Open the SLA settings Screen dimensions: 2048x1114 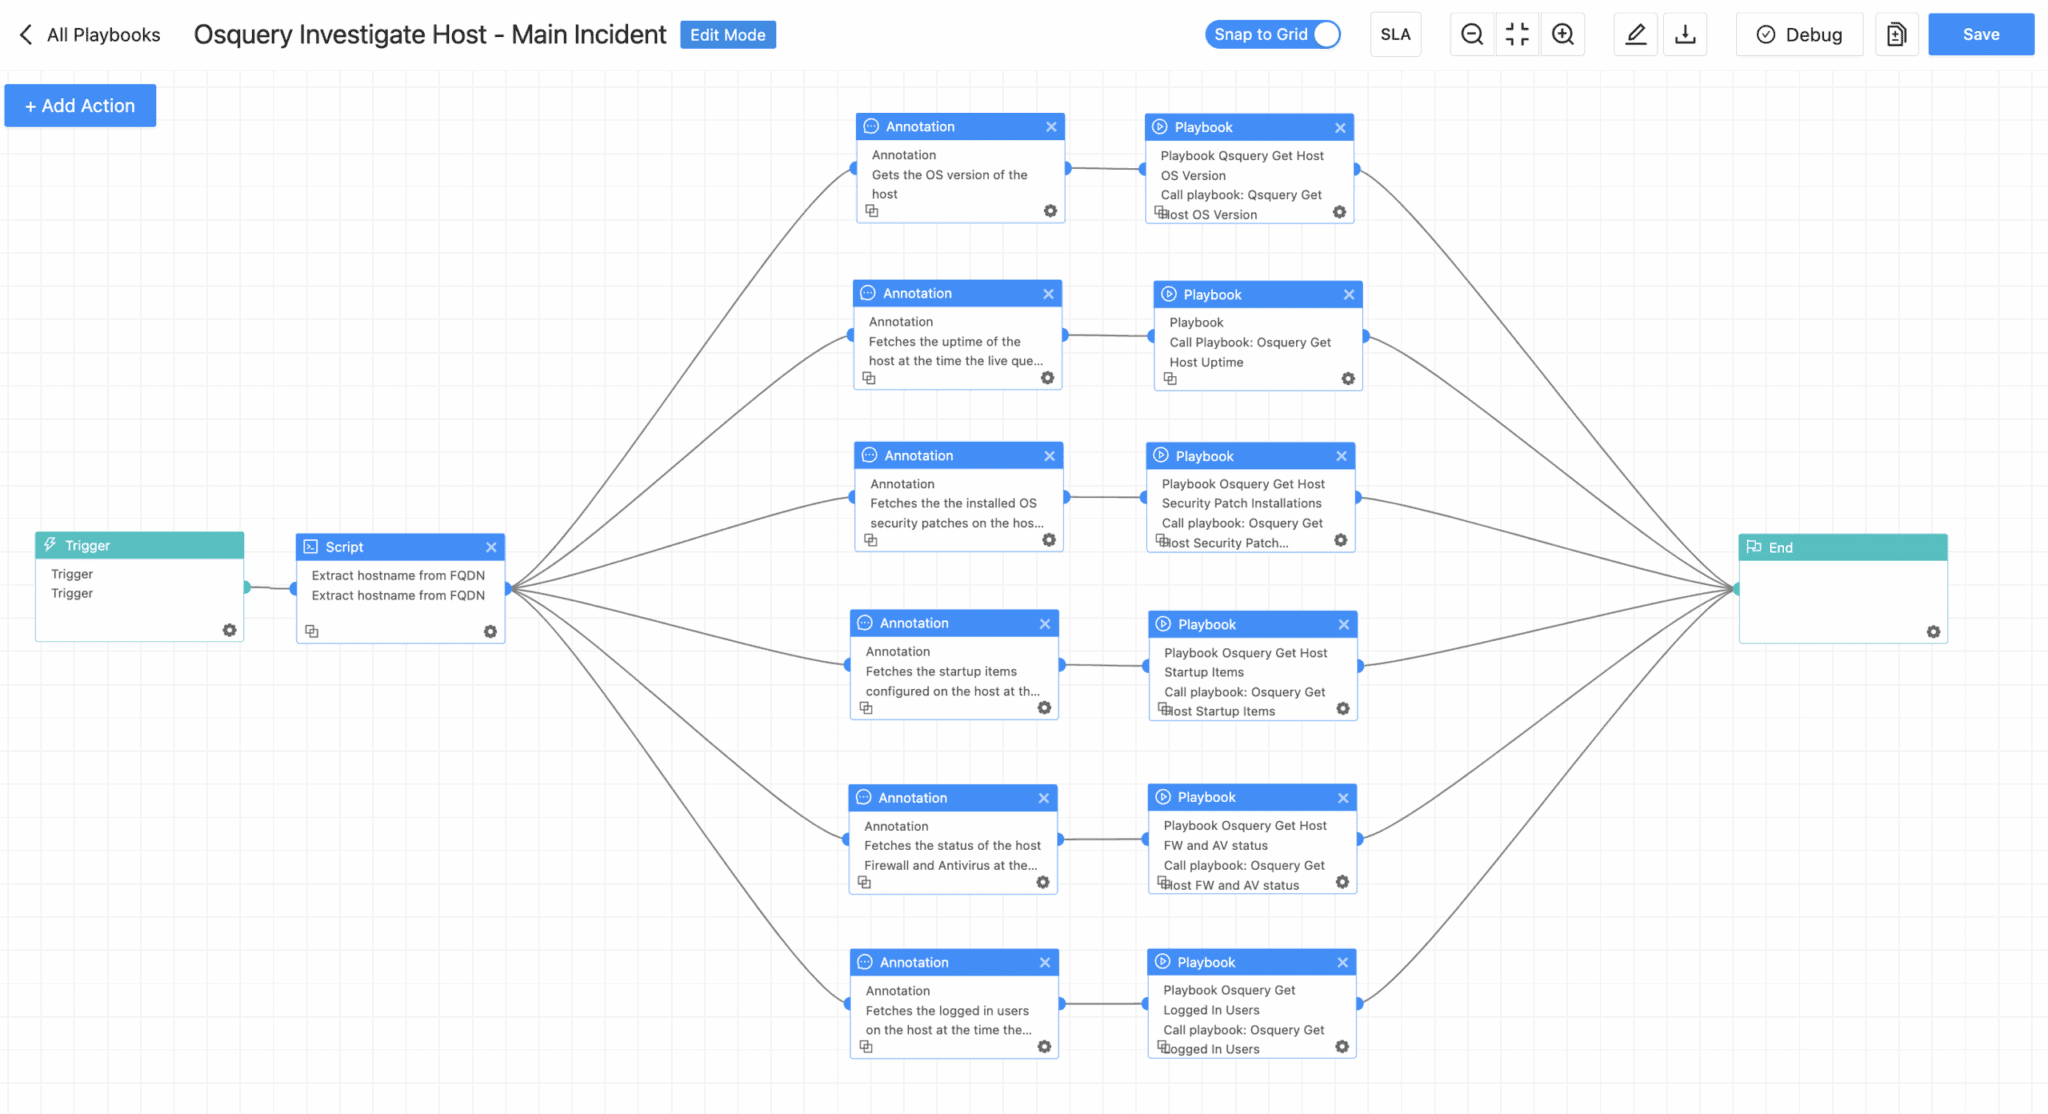pyautogui.click(x=1396, y=33)
